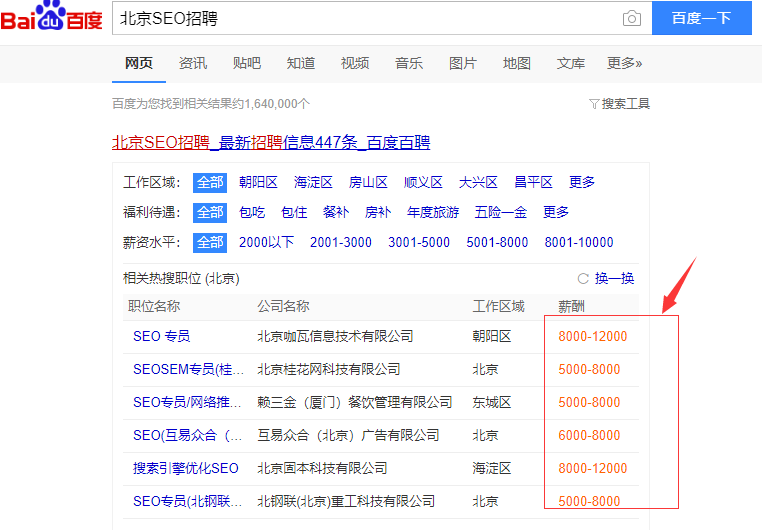This screenshot has height=530, width=762.
Task: Open the SEO 专员 job listing
Action: pos(161,336)
